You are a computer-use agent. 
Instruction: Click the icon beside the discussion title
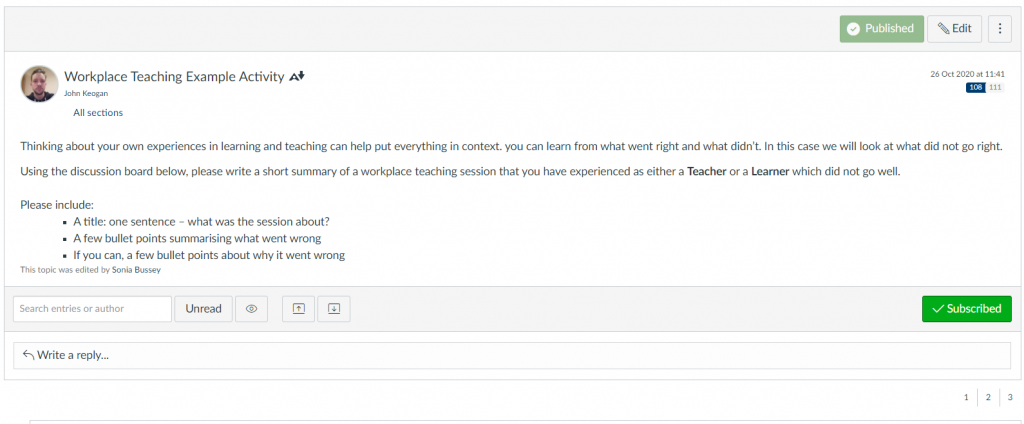click(297, 77)
